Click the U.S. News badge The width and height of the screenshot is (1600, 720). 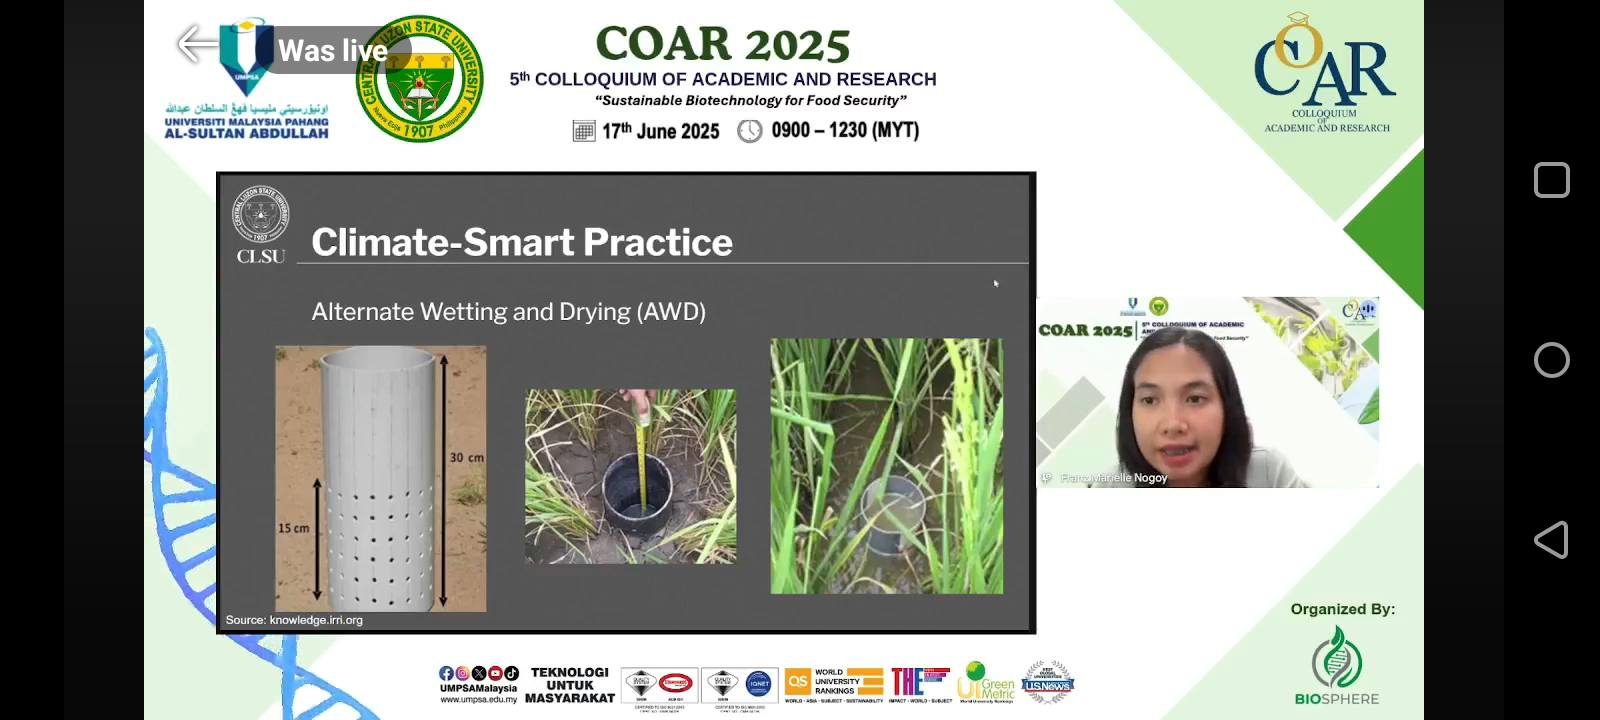1047,681
